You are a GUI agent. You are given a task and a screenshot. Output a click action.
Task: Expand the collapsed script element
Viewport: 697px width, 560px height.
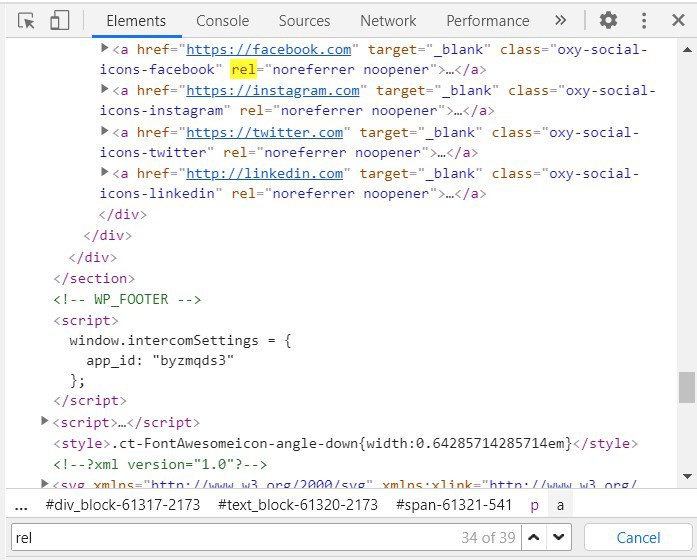coord(44,420)
